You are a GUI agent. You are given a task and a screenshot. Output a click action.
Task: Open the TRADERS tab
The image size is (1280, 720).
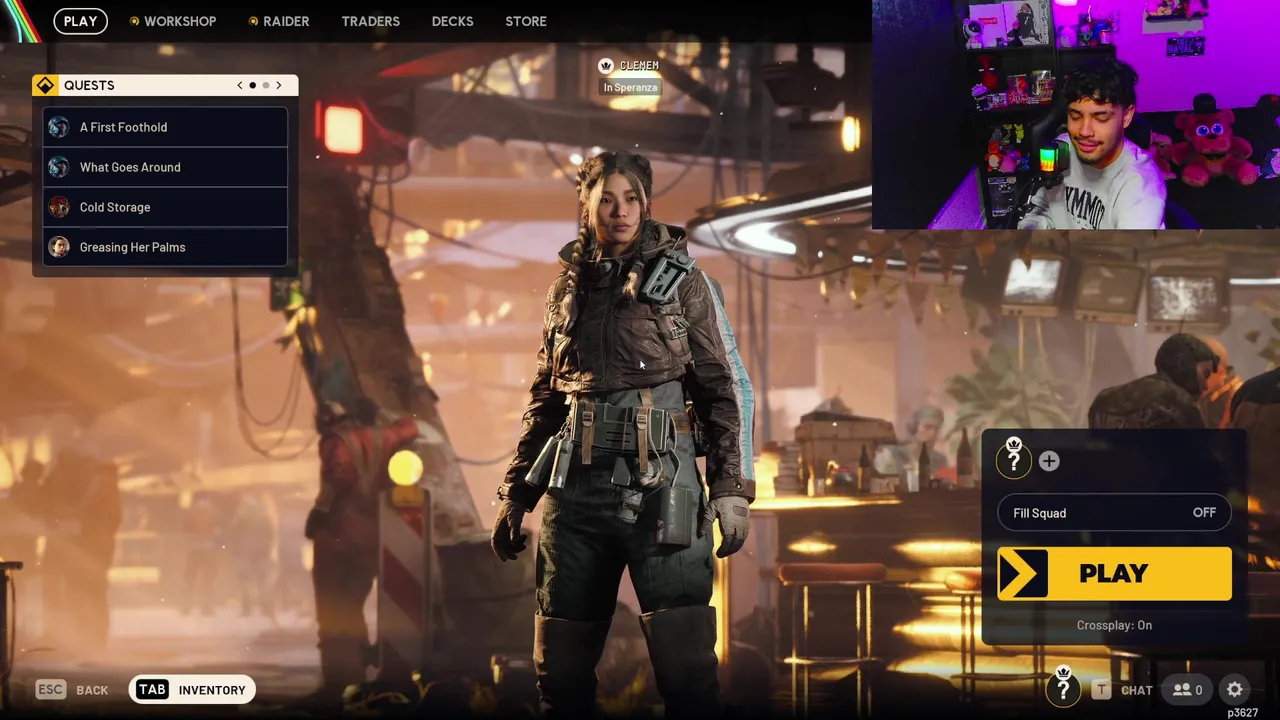[x=370, y=21]
